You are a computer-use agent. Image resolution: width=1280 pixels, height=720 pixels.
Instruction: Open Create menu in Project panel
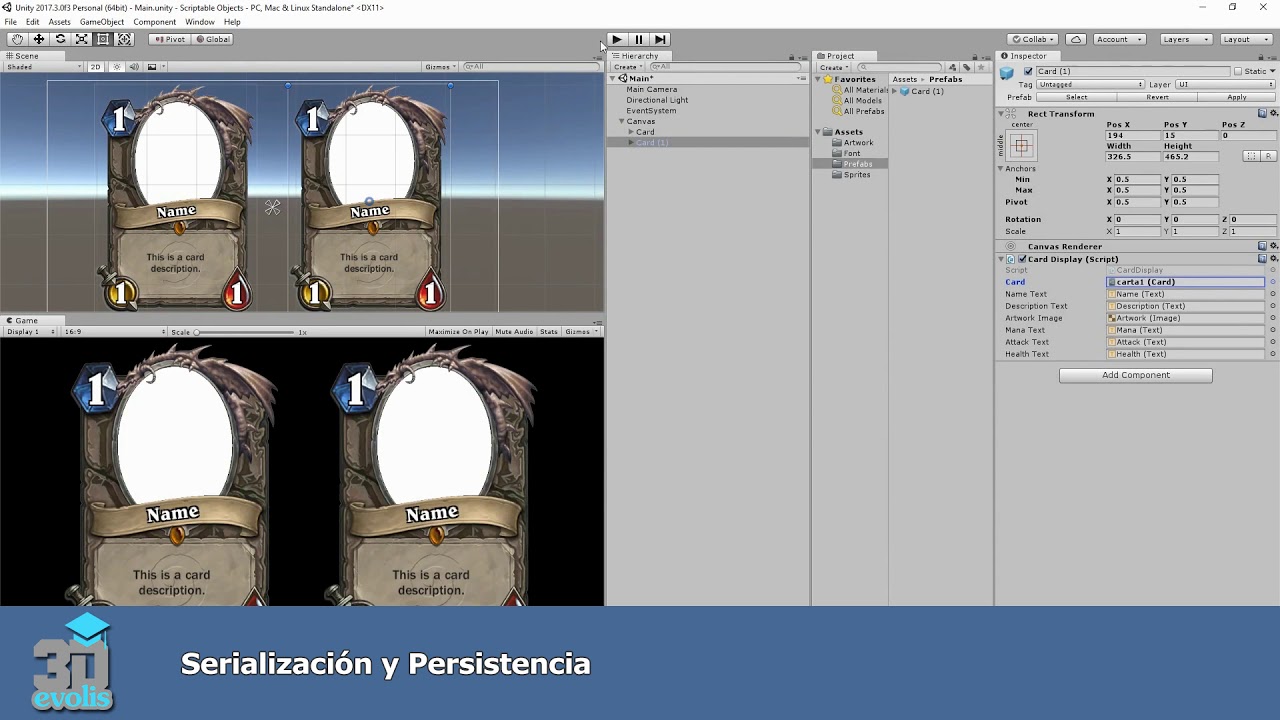[833, 67]
